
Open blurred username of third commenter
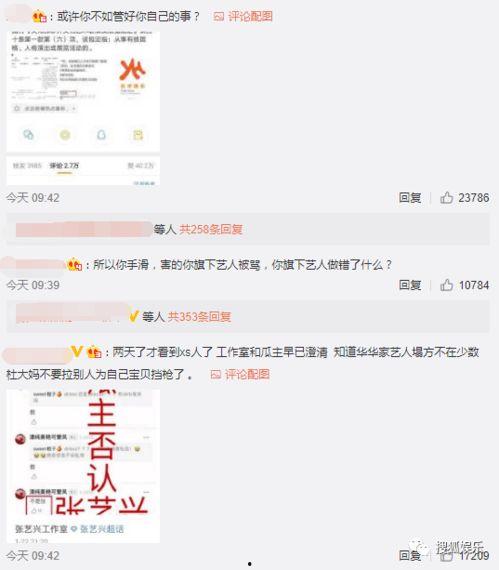coord(36,353)
